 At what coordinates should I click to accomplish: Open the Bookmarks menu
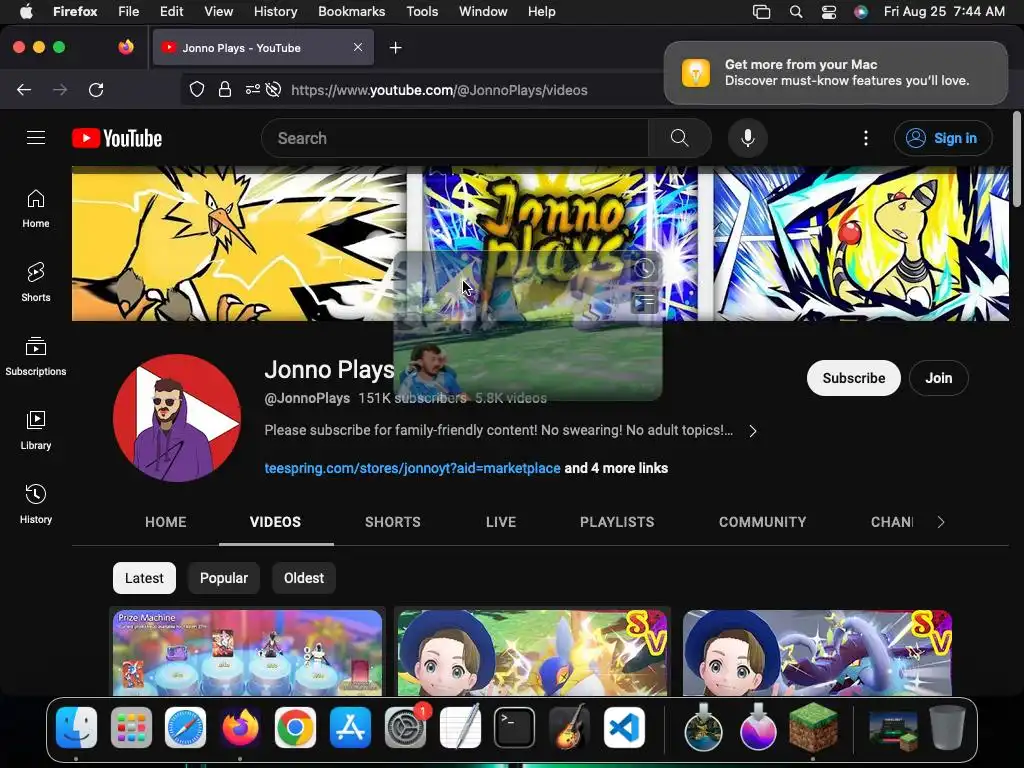click(351, 12)
